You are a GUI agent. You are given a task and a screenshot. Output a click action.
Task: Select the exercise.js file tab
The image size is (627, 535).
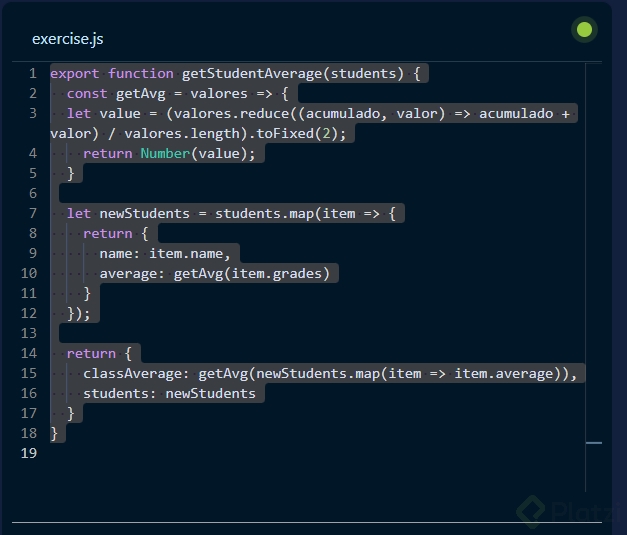(67, 39)
